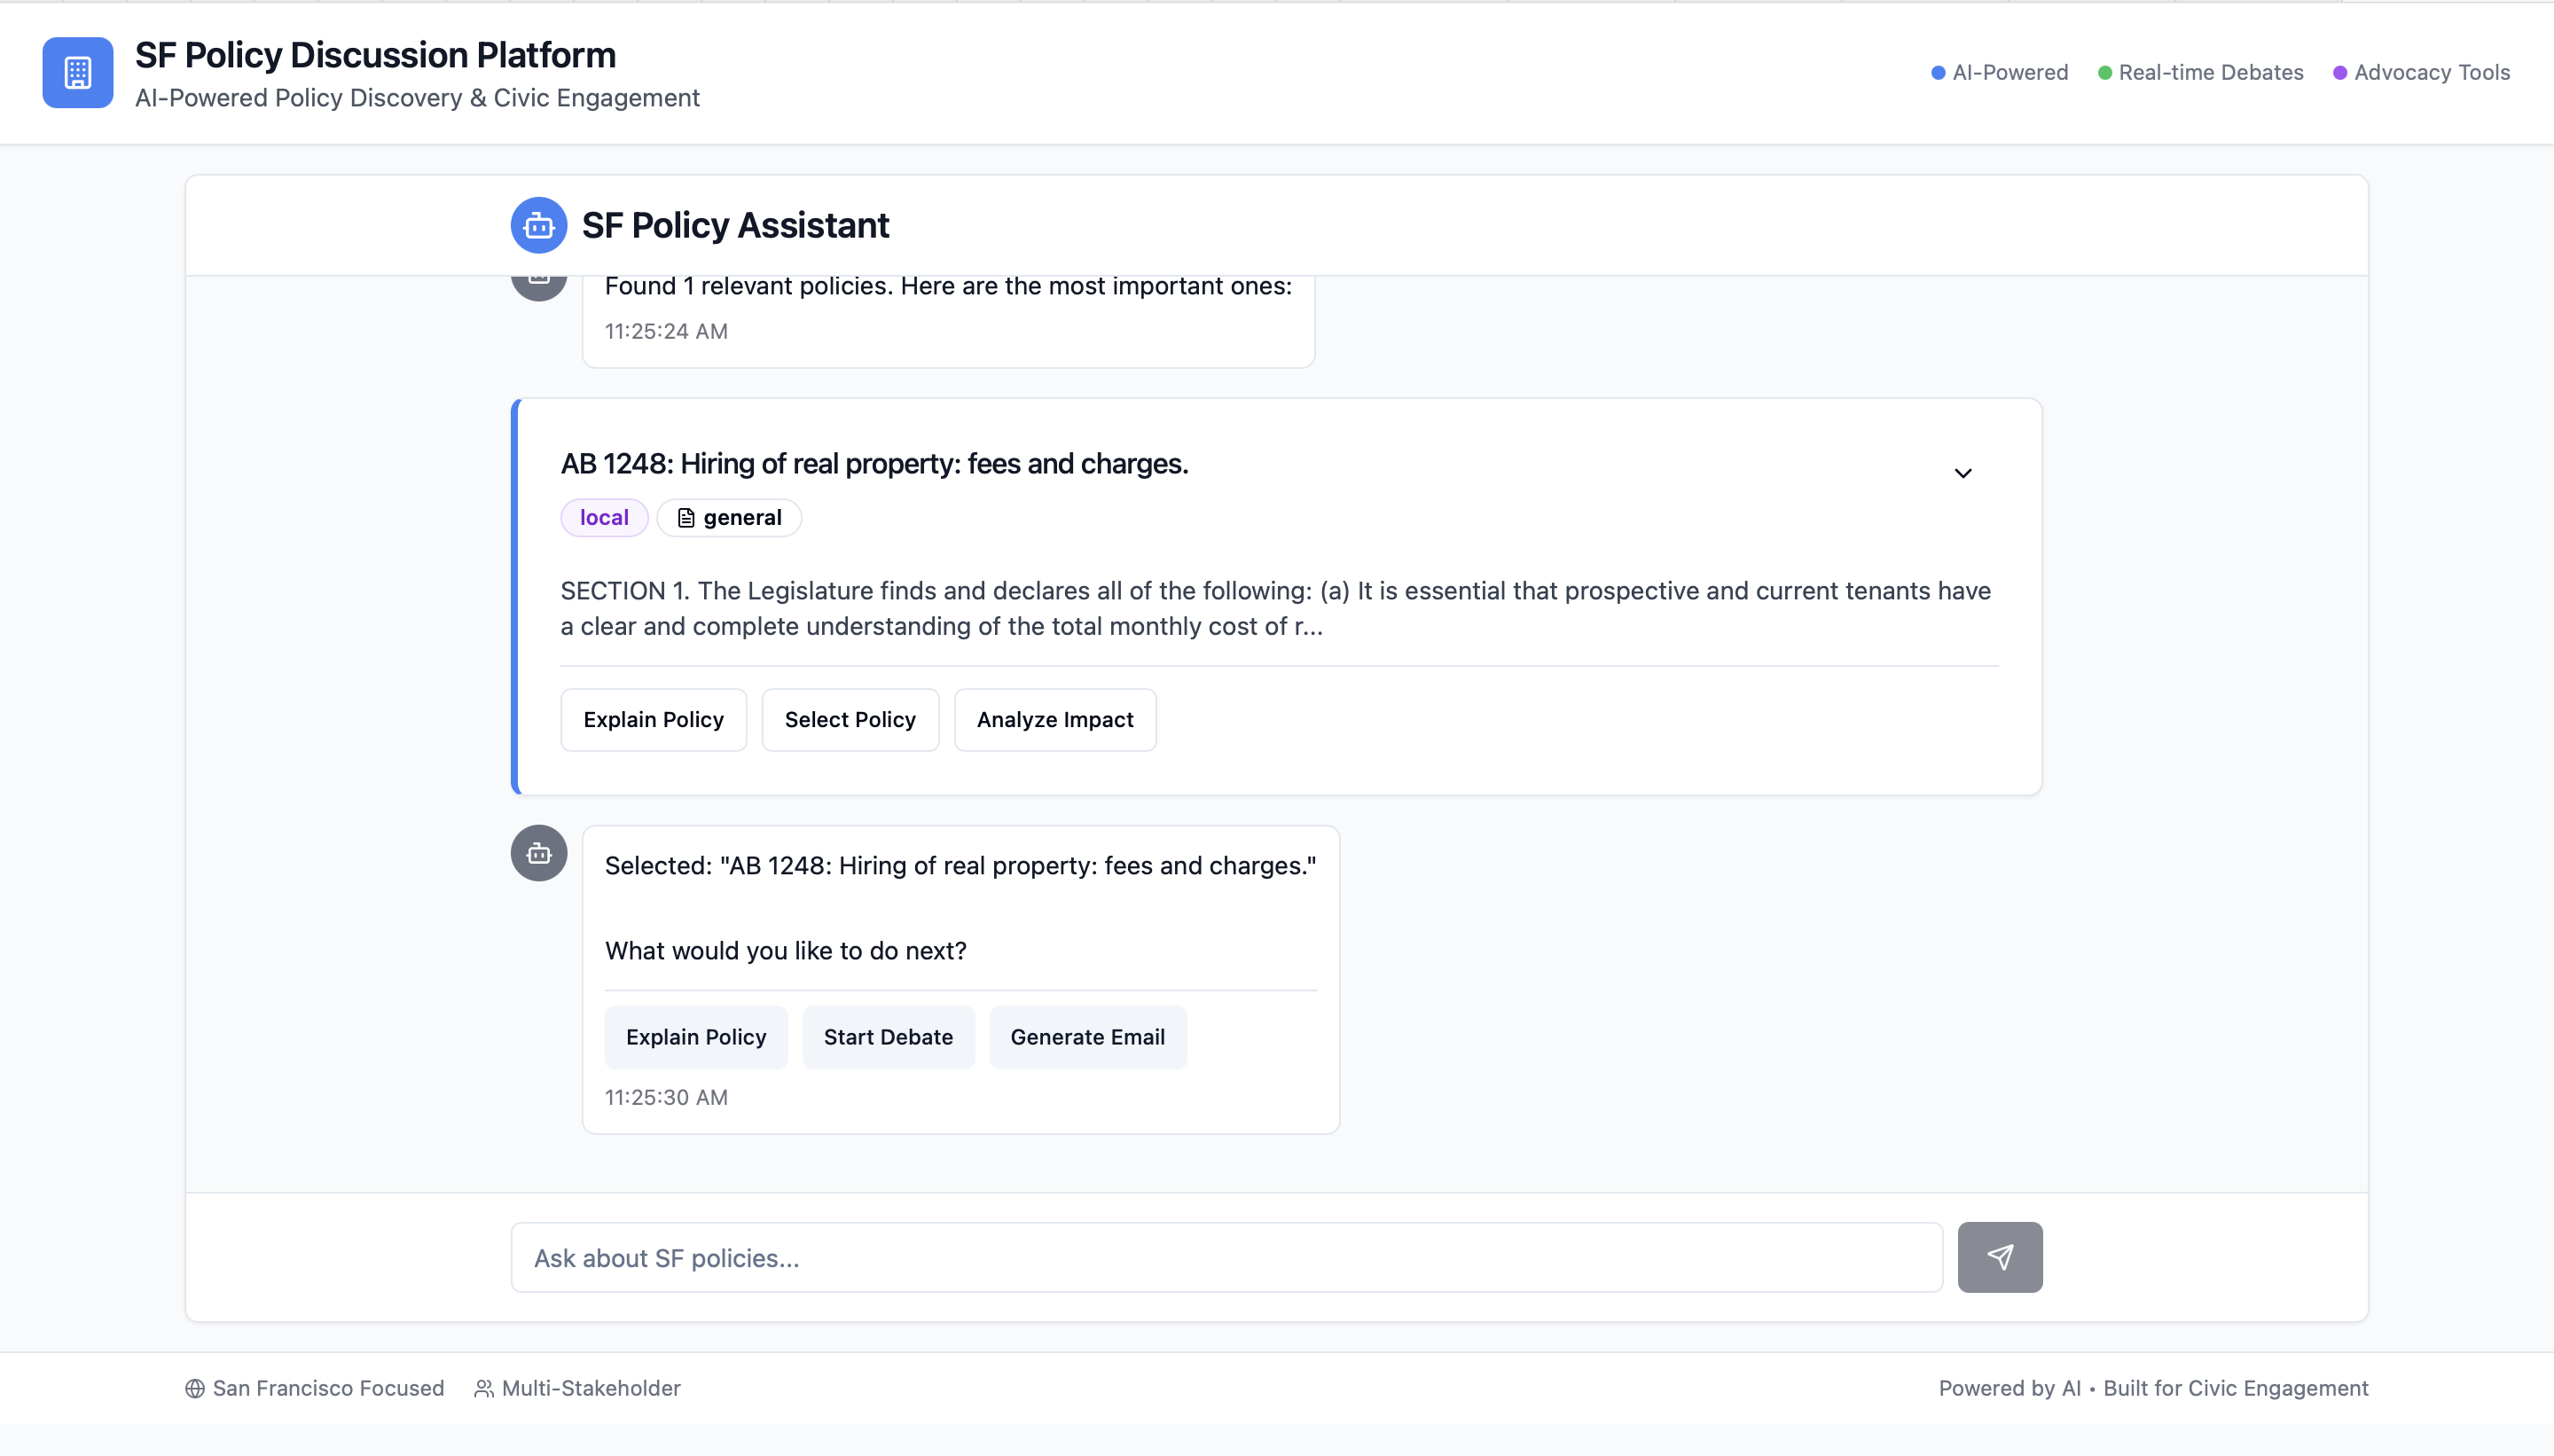Image resolution: width=2554 pixels, height=1456 pixels.
Task: Open AB 1248 policy title text
Action: (x=874, y=464)
